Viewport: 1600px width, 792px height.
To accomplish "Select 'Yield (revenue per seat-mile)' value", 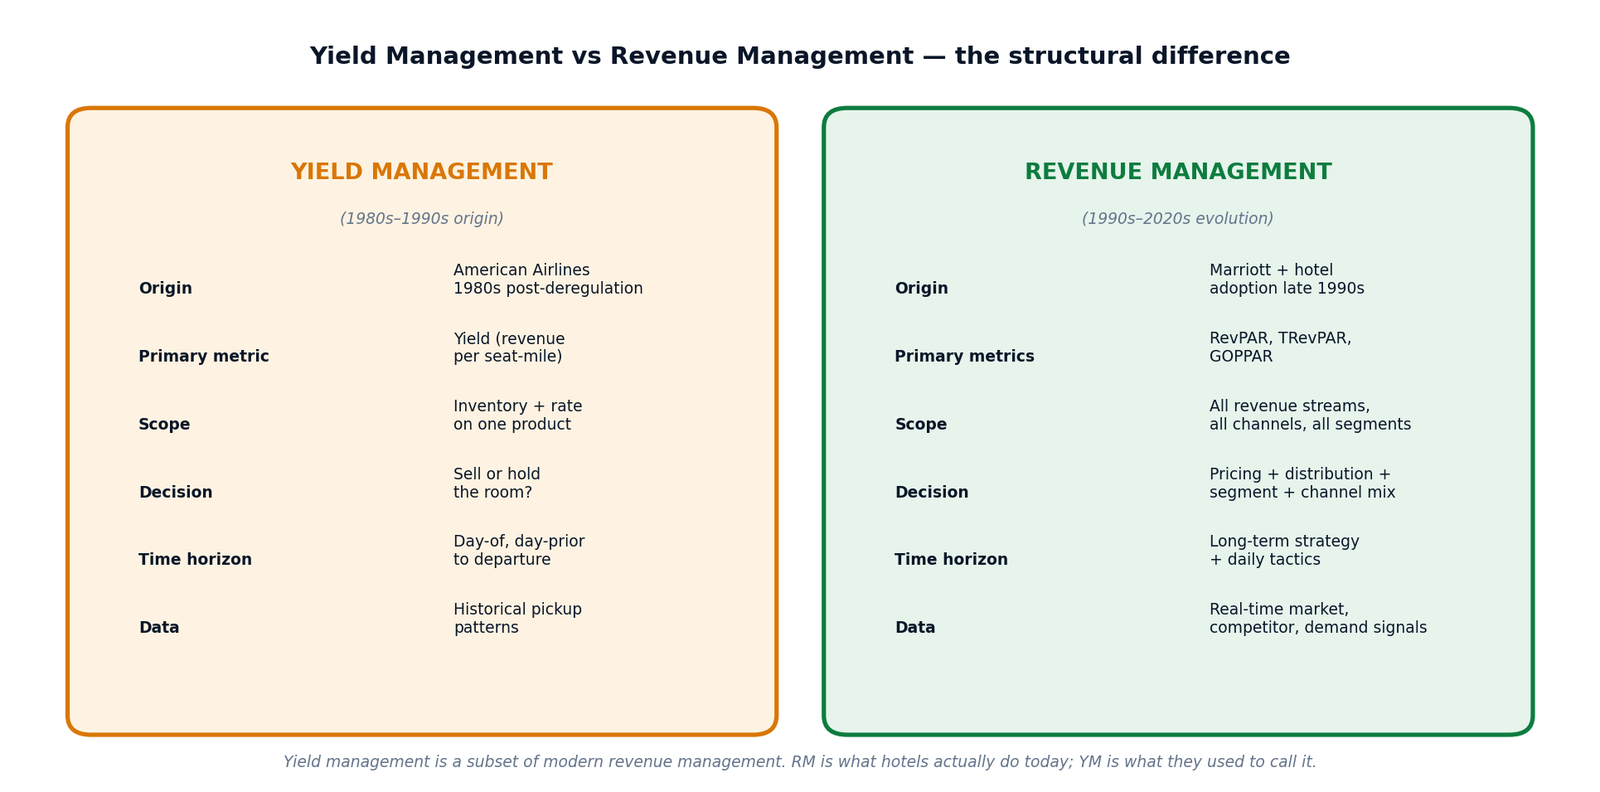I will (509, 348).
